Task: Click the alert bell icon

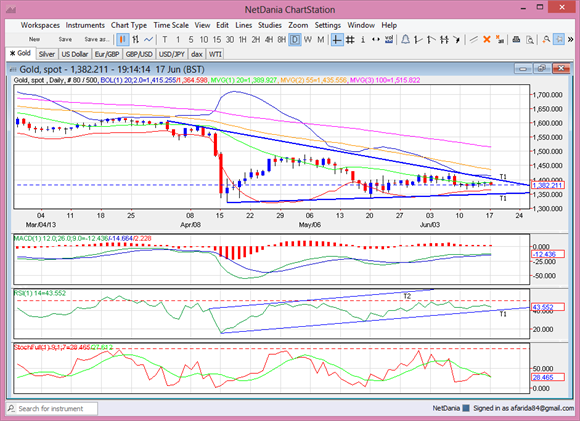Action: [405, 40]
